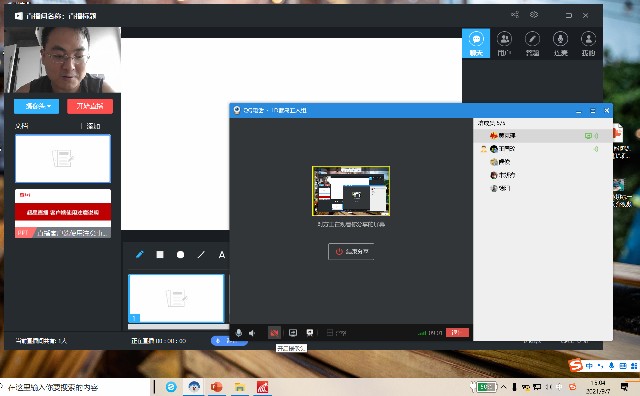The width and height of the screenshot is (640, 396).
Task: Open settings gear in live window title bar
Action: [534, 15]
